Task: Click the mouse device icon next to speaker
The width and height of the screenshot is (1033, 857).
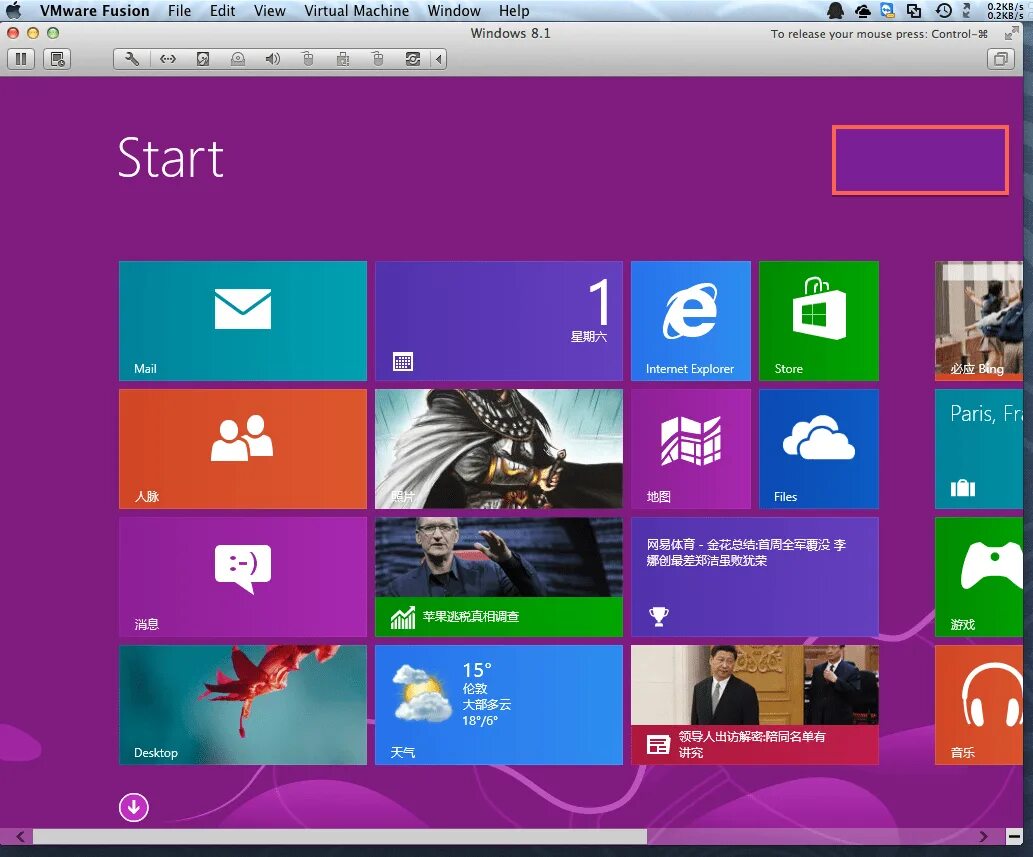Action: [308, 59]
